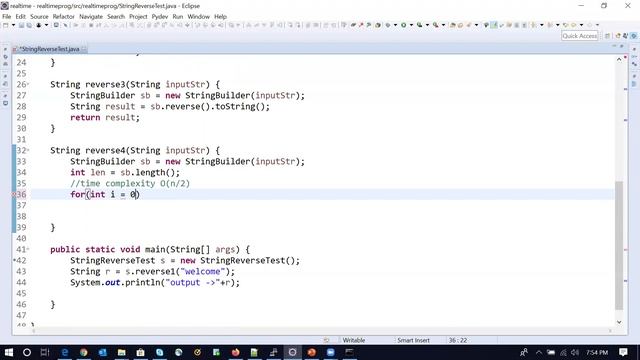Collapse the reverse3 method fold on line 26
The height and width of the screenshot is (360, 640).
coord(28,84)
